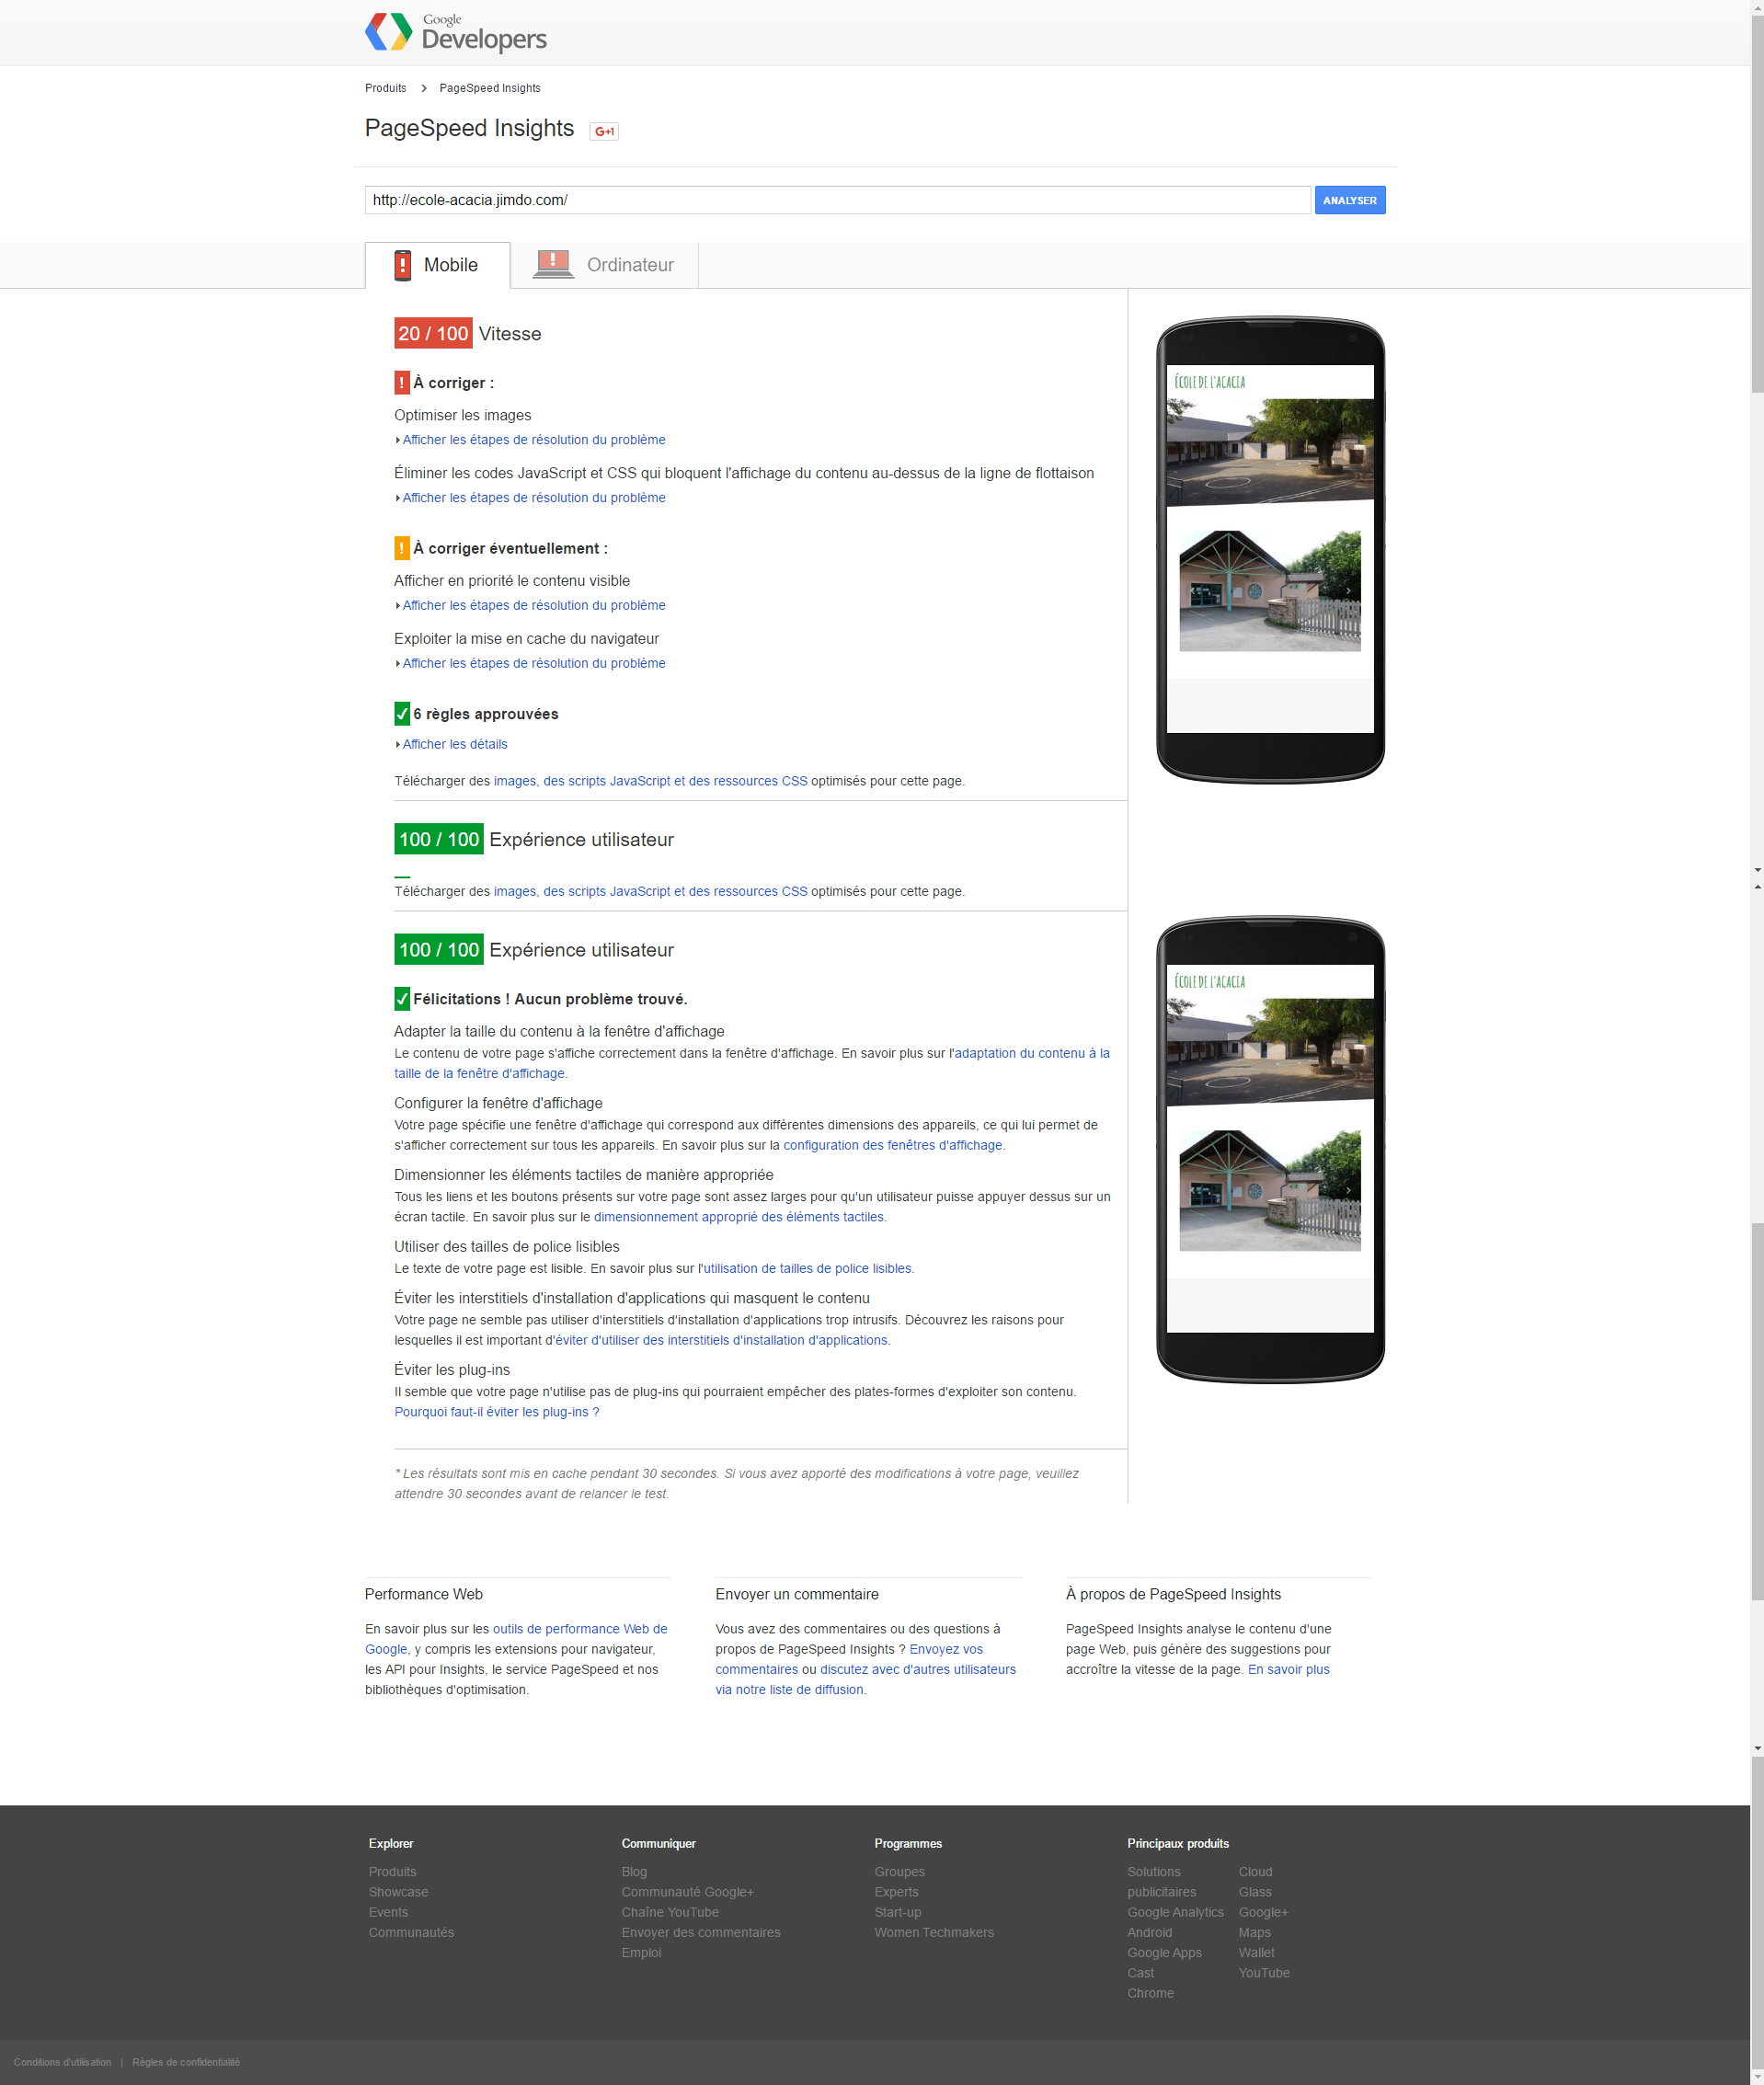Open Chrome footer link
Viewport: 1764px width, 2085px height.
click(x=1150, y=1993)
